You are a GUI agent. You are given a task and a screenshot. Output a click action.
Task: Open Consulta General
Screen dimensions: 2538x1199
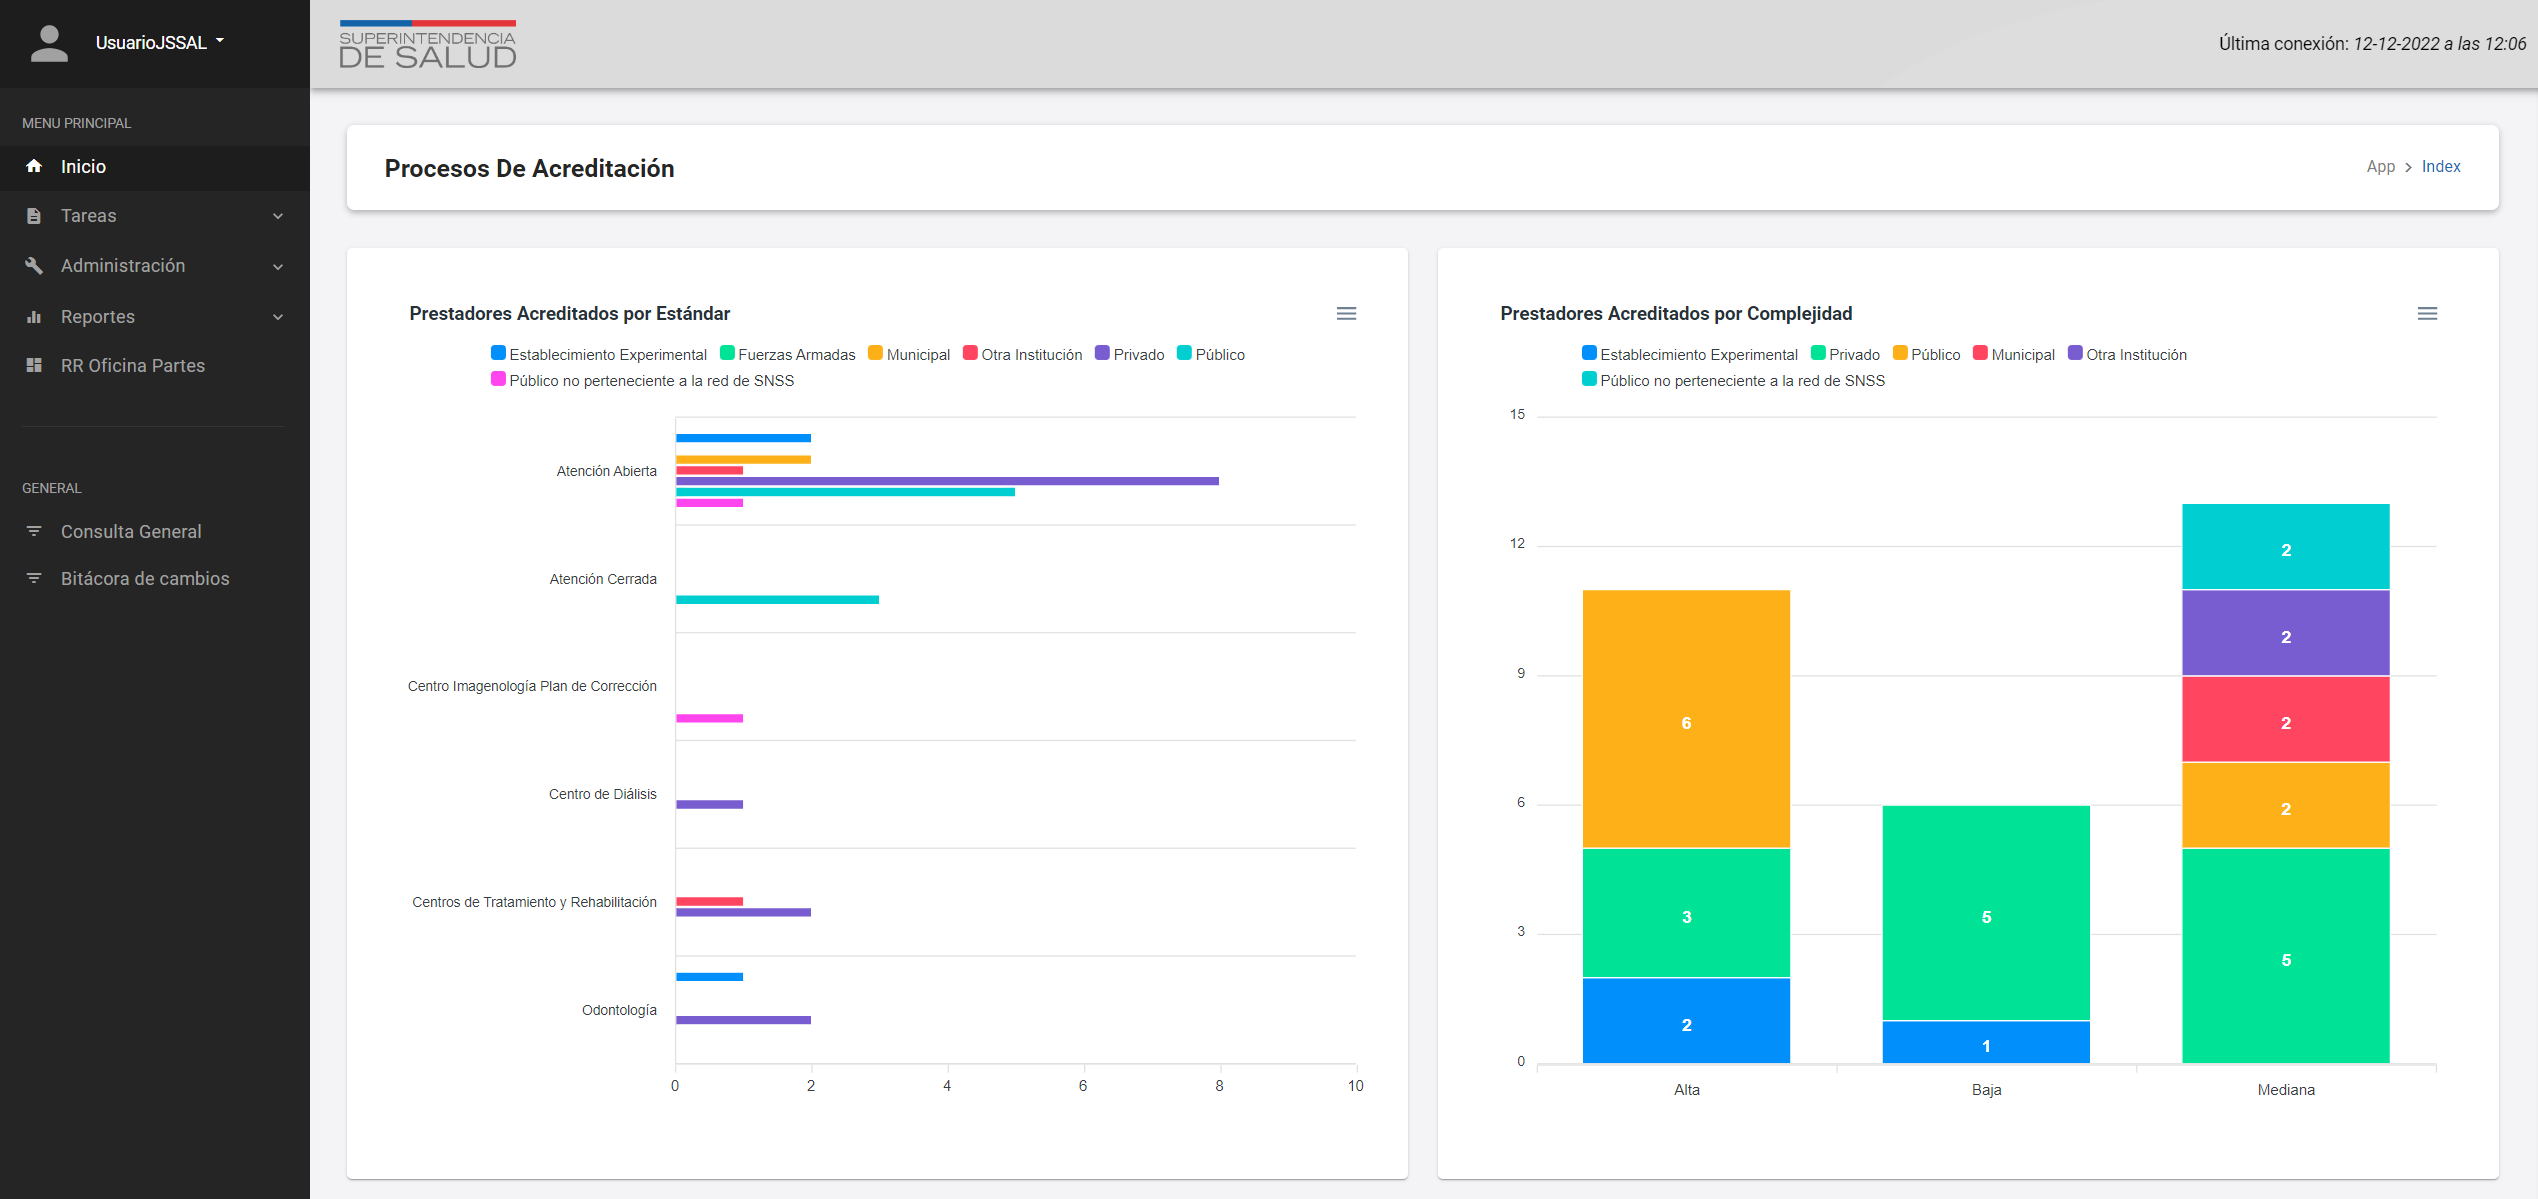click(155, 532)
